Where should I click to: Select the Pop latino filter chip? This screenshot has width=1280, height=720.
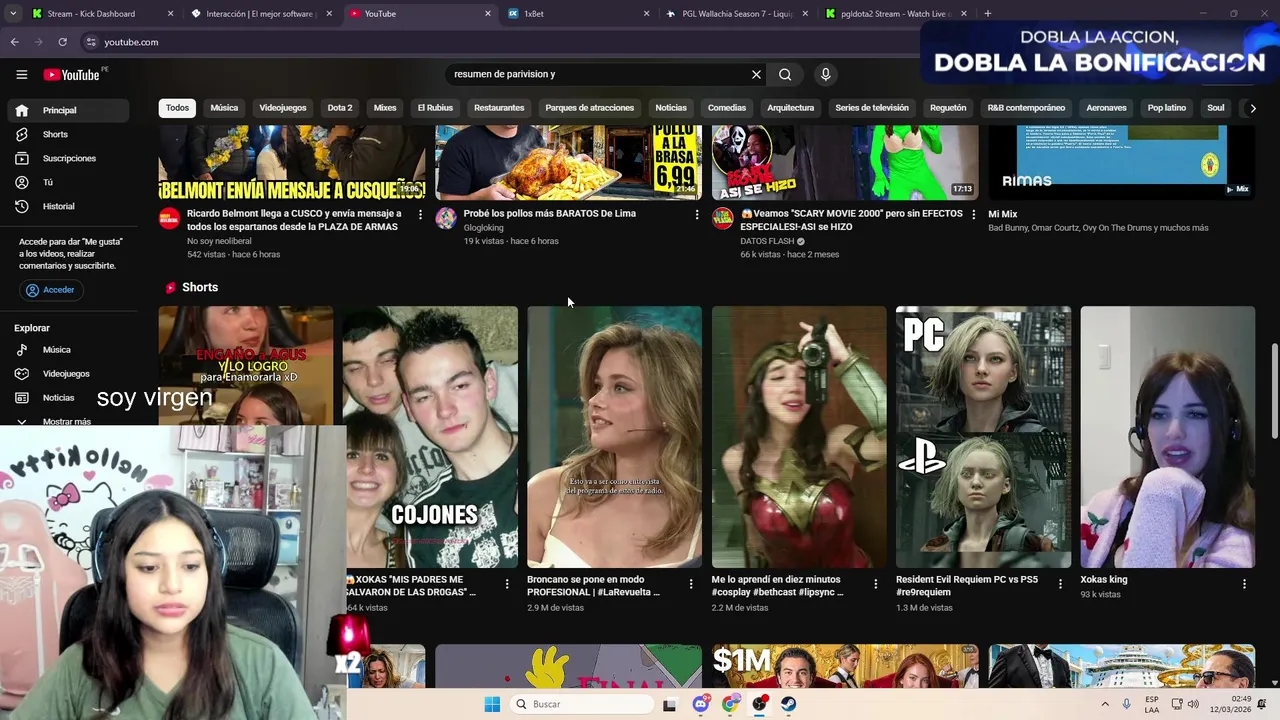pos(1167,108)
